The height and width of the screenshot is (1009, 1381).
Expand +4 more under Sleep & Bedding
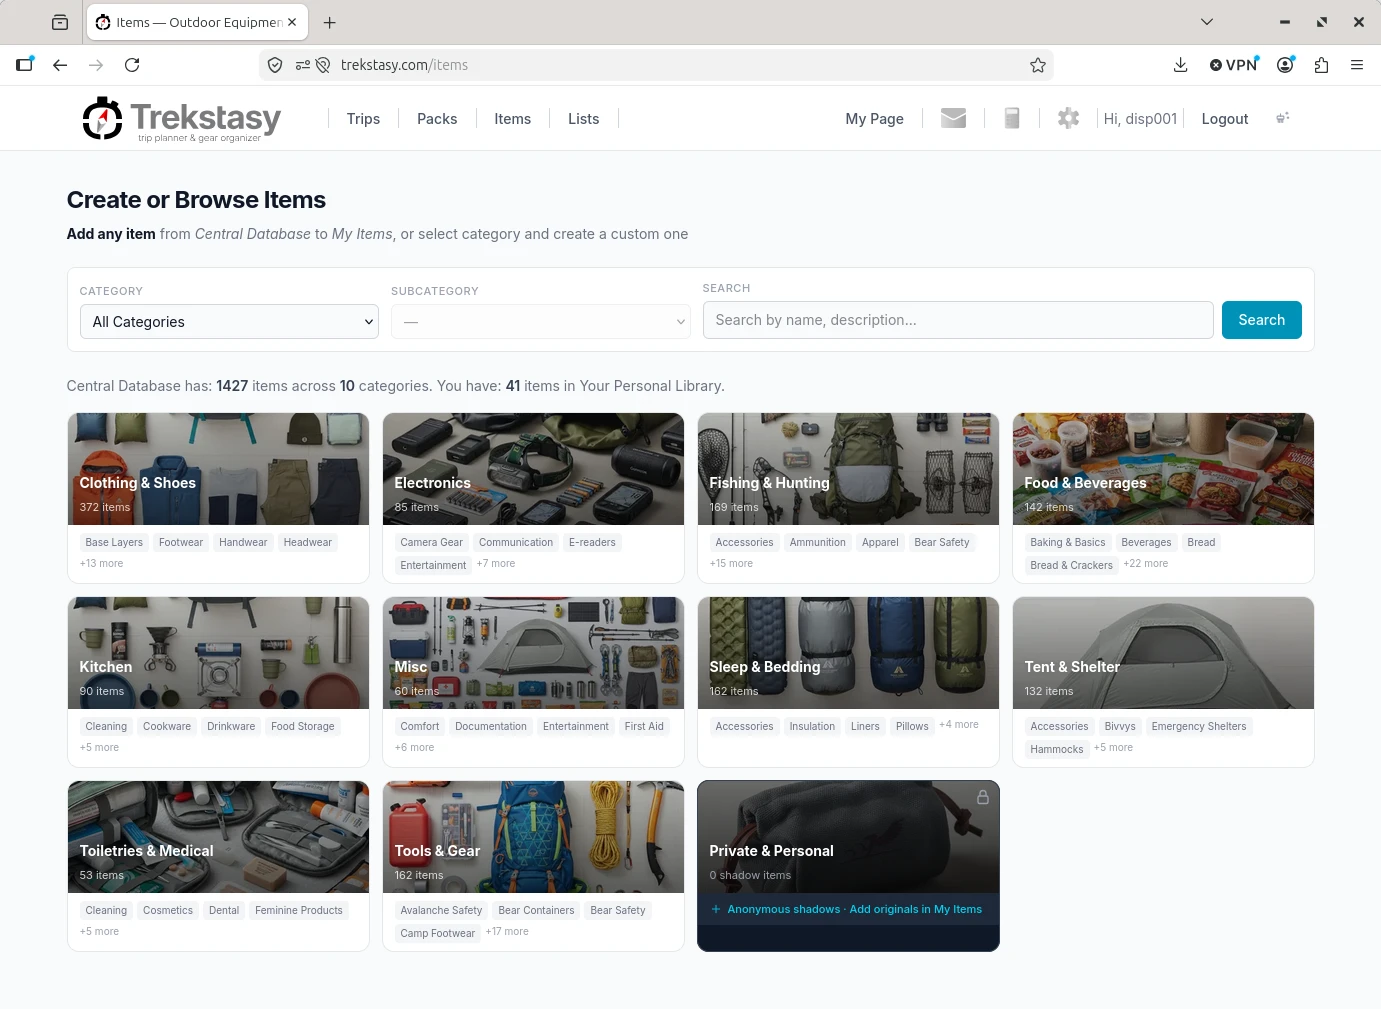coord(959,724)
